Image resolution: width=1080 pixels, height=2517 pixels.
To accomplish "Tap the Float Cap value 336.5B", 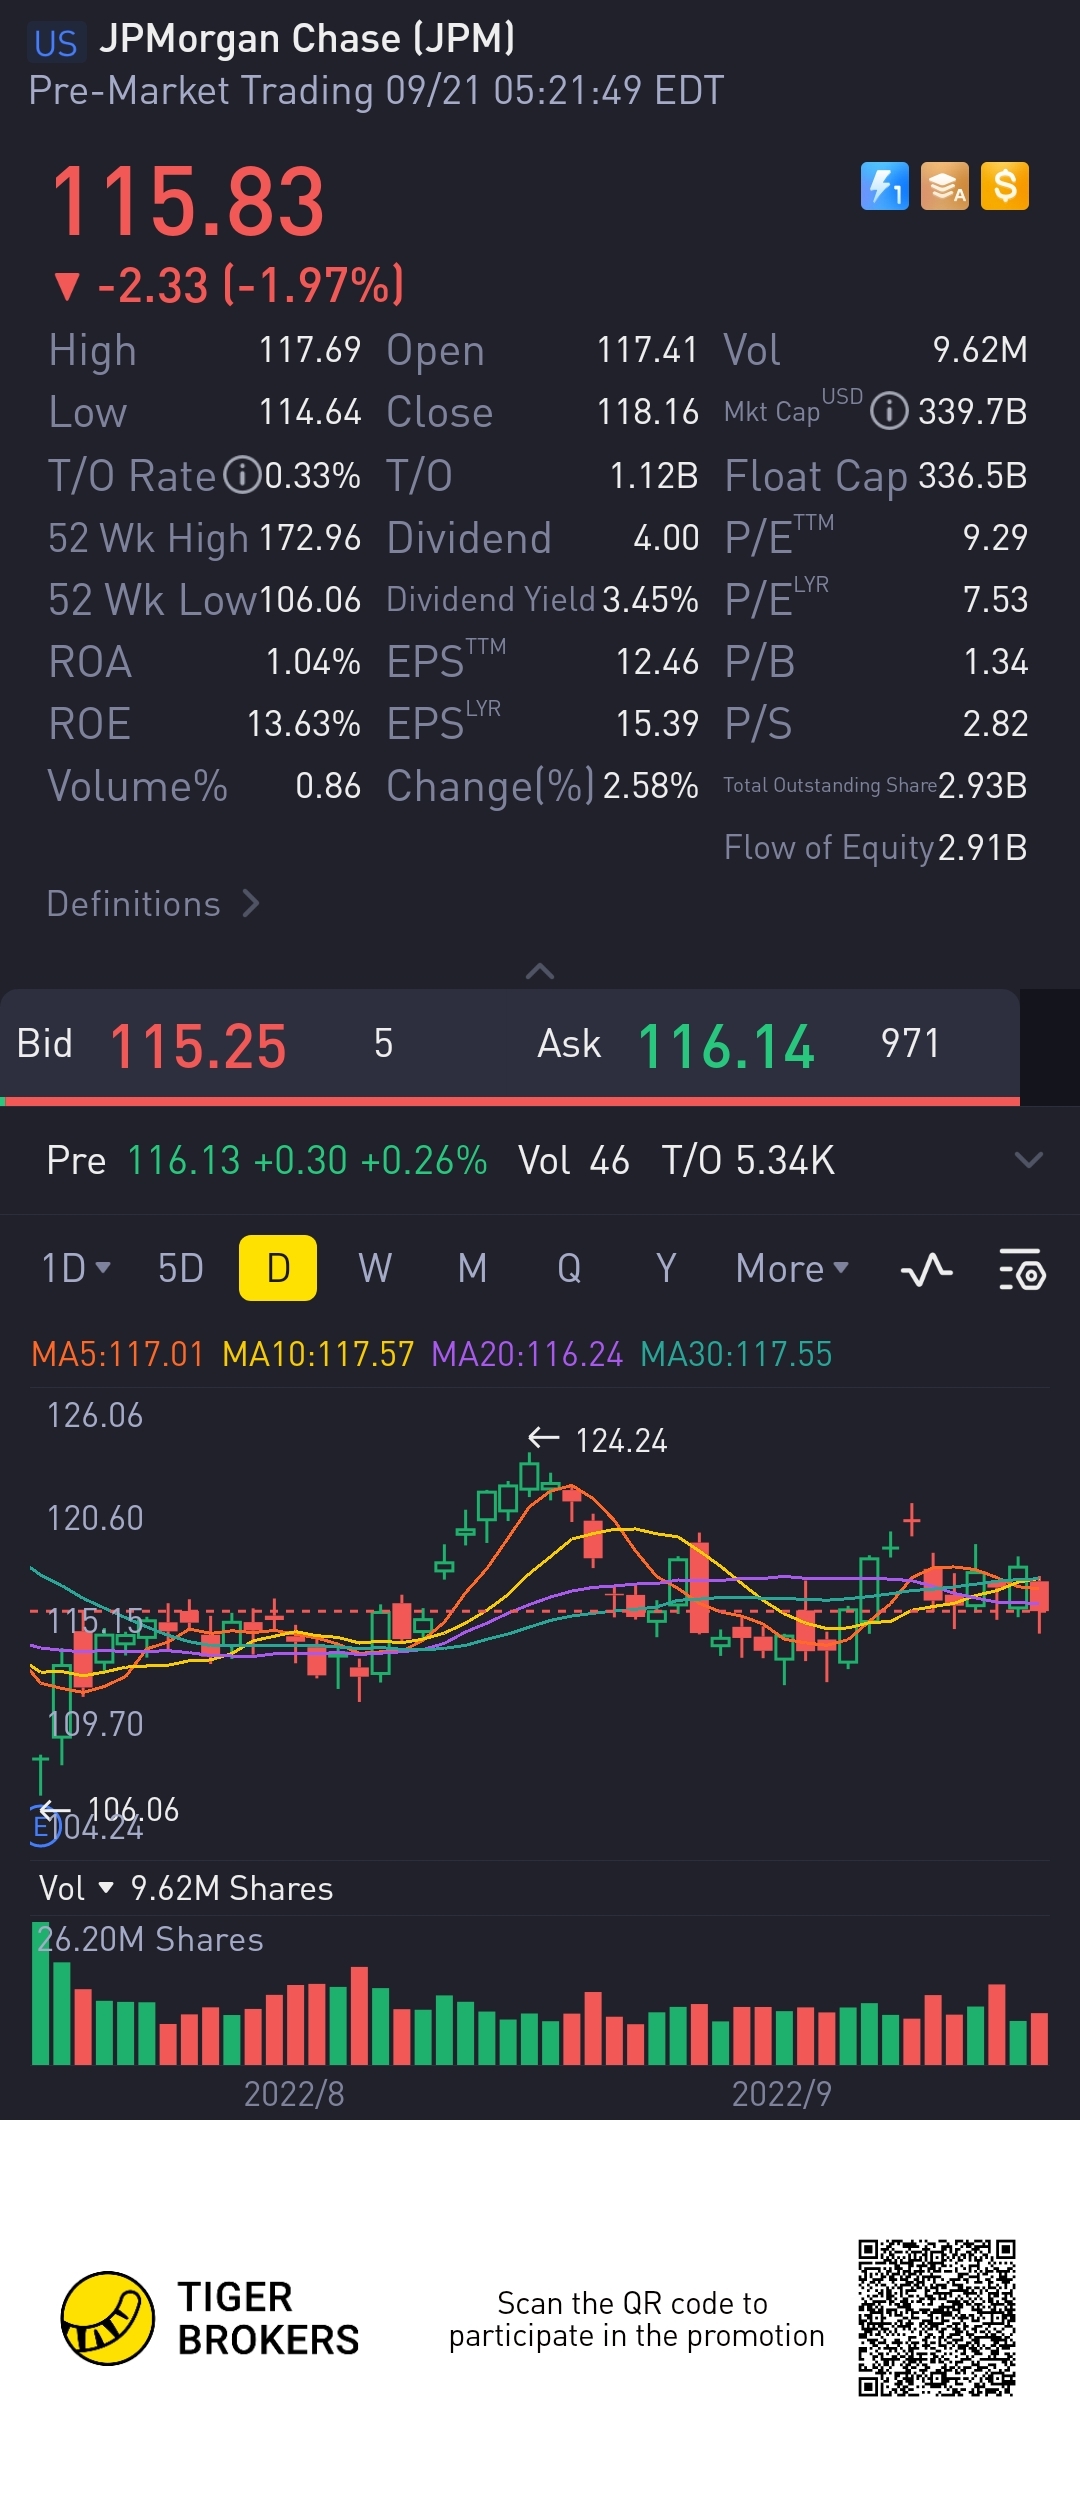I will click(x=973, y=476).
